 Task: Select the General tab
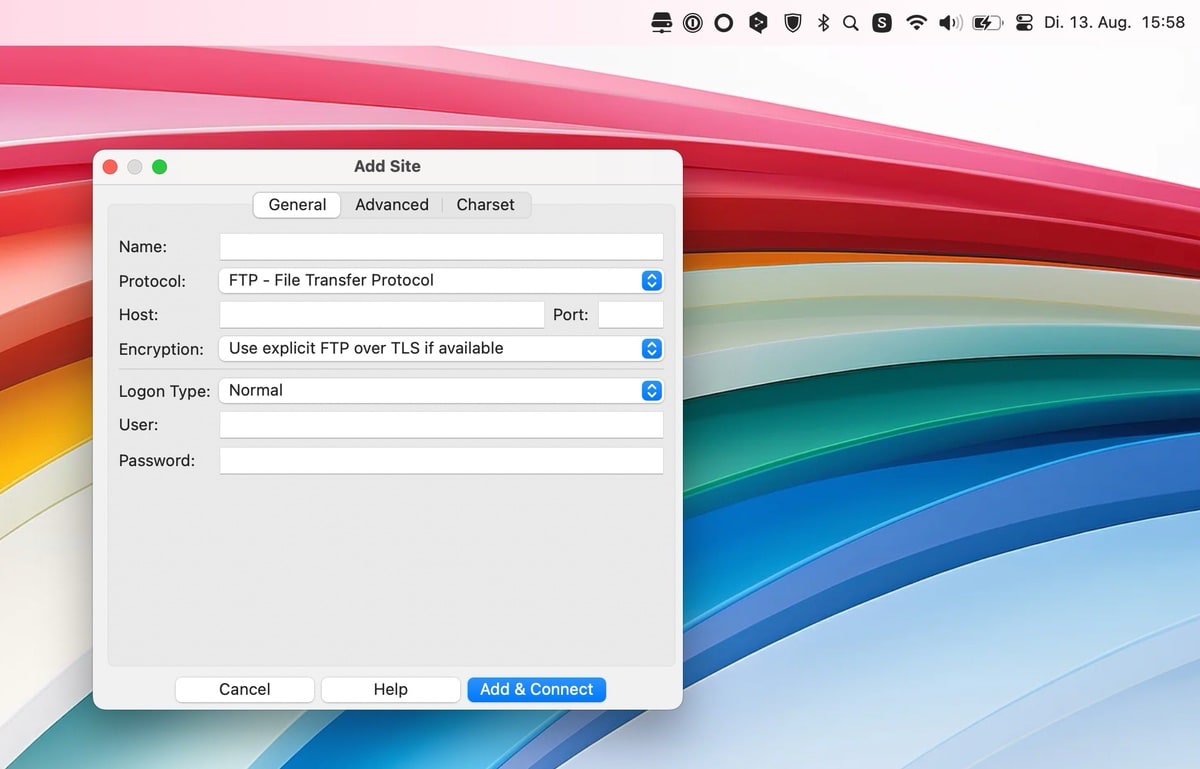(296, 205)
